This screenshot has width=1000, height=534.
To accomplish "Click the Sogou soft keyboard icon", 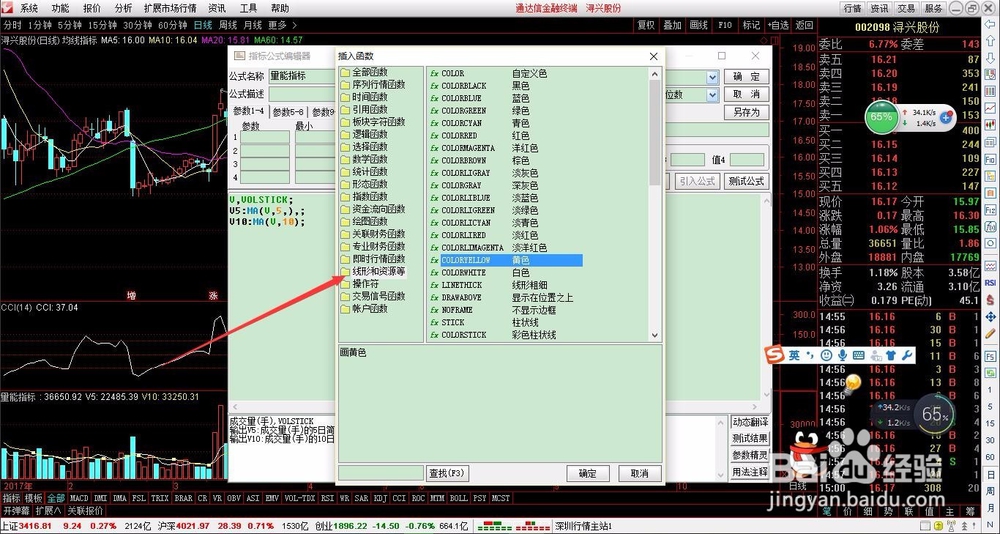I will [858, 355].
